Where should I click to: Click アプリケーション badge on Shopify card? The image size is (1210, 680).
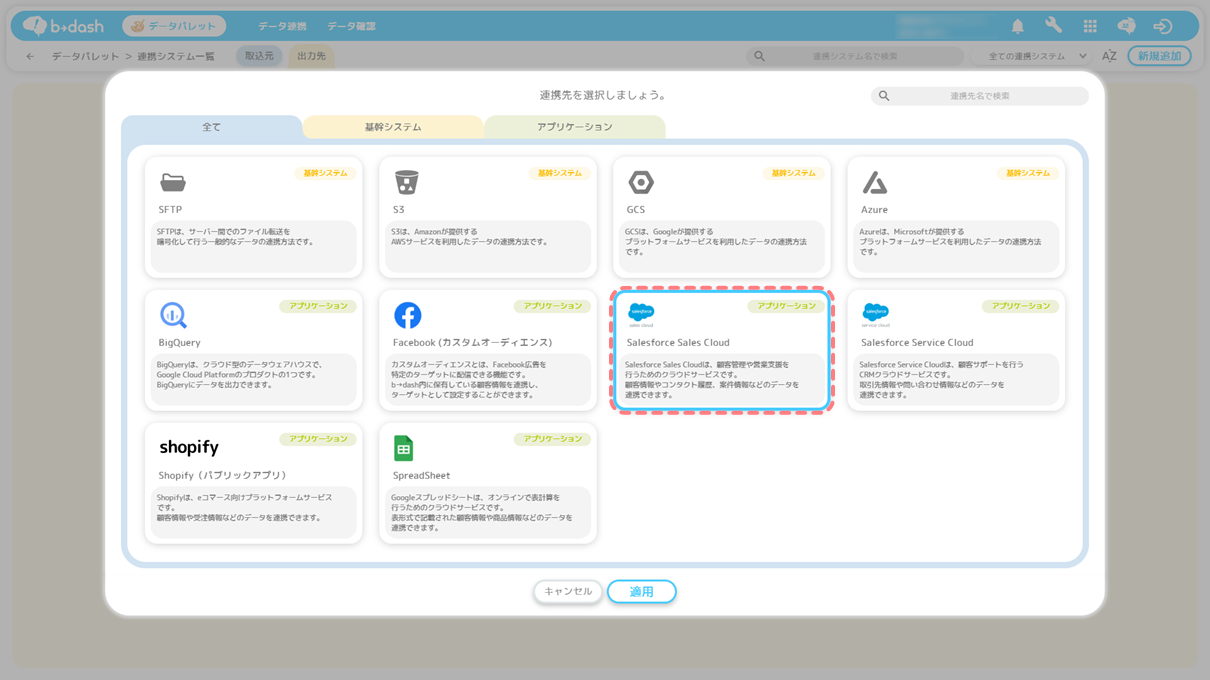coord(318,439)
